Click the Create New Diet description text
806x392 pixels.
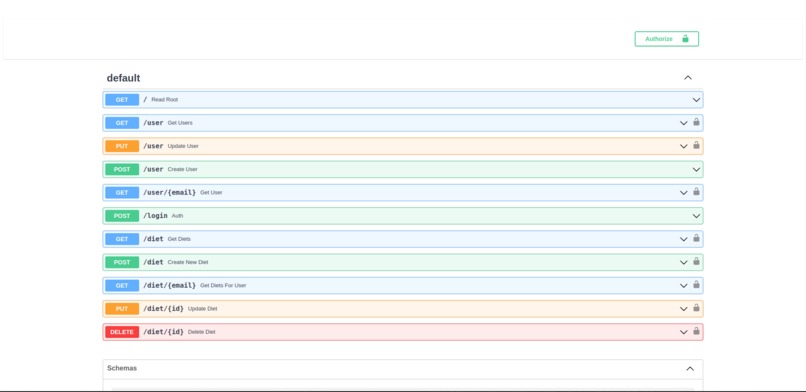(x=188, y=263)
